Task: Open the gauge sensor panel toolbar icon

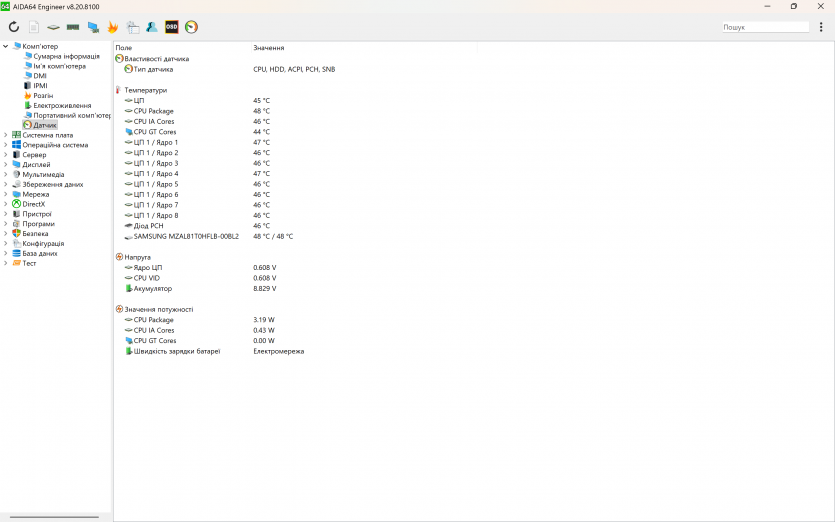Action: [191, 27]
